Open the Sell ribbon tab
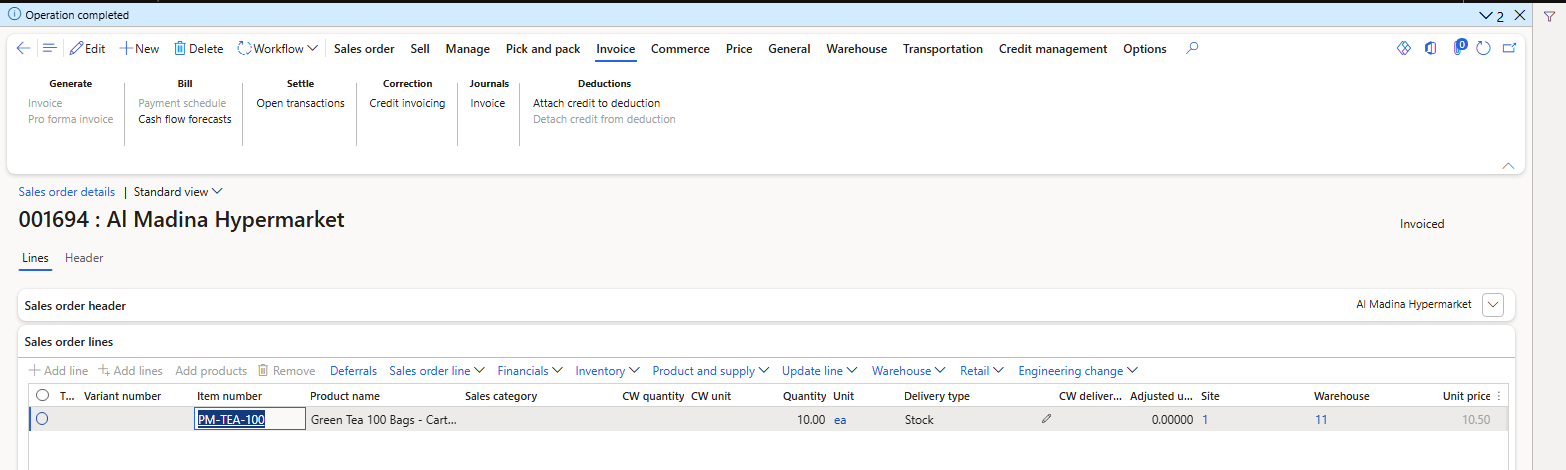Image resolution: width=1566 pixels, height=470 pixels. (420, 48)
